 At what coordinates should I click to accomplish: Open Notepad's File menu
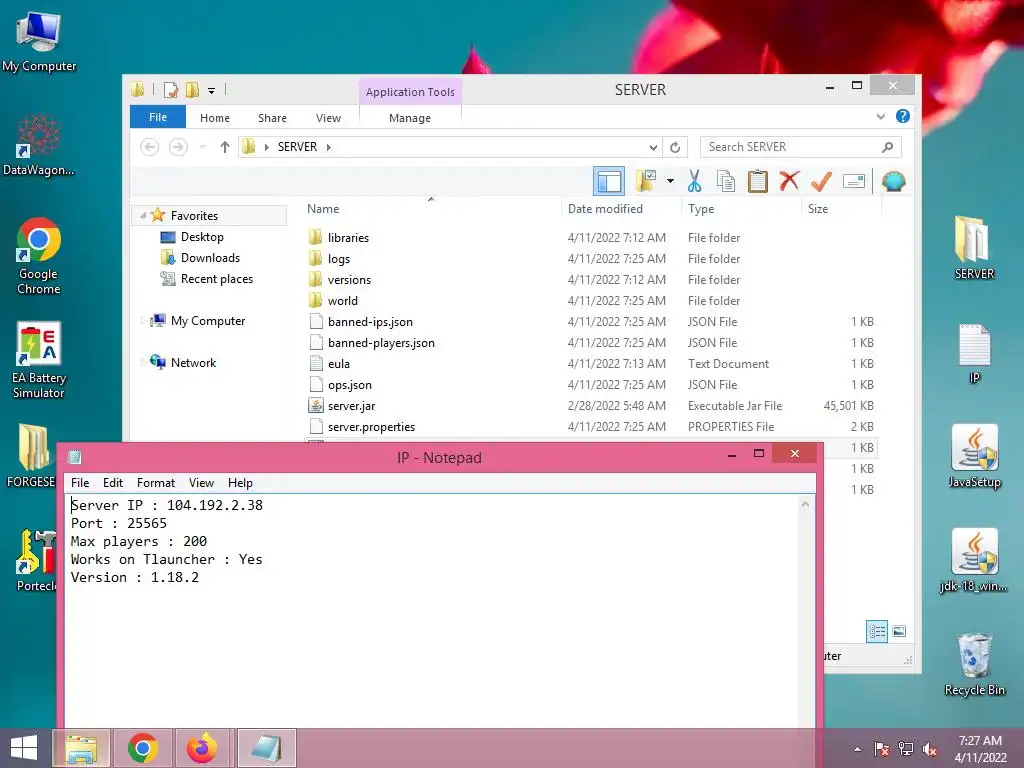[x=80, y=483]
